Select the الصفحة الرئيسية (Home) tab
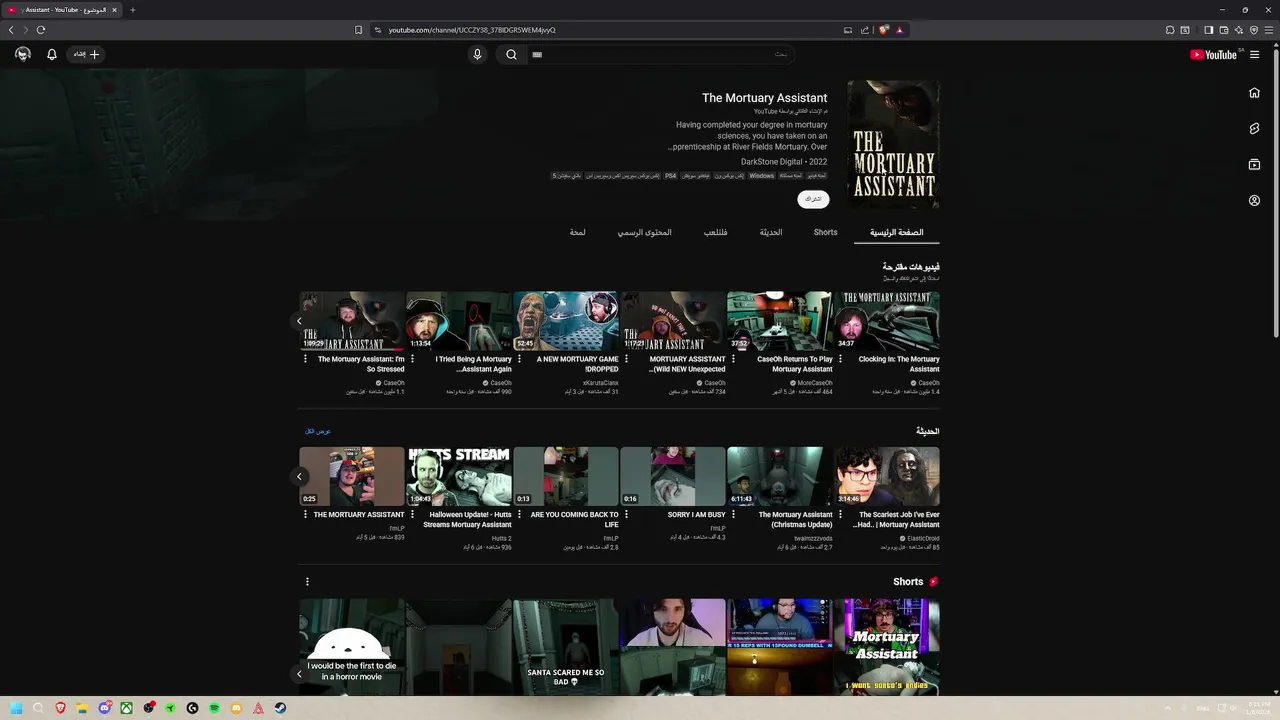The width and height of the screenshot is (1280, 720). [x=896, y=232]
